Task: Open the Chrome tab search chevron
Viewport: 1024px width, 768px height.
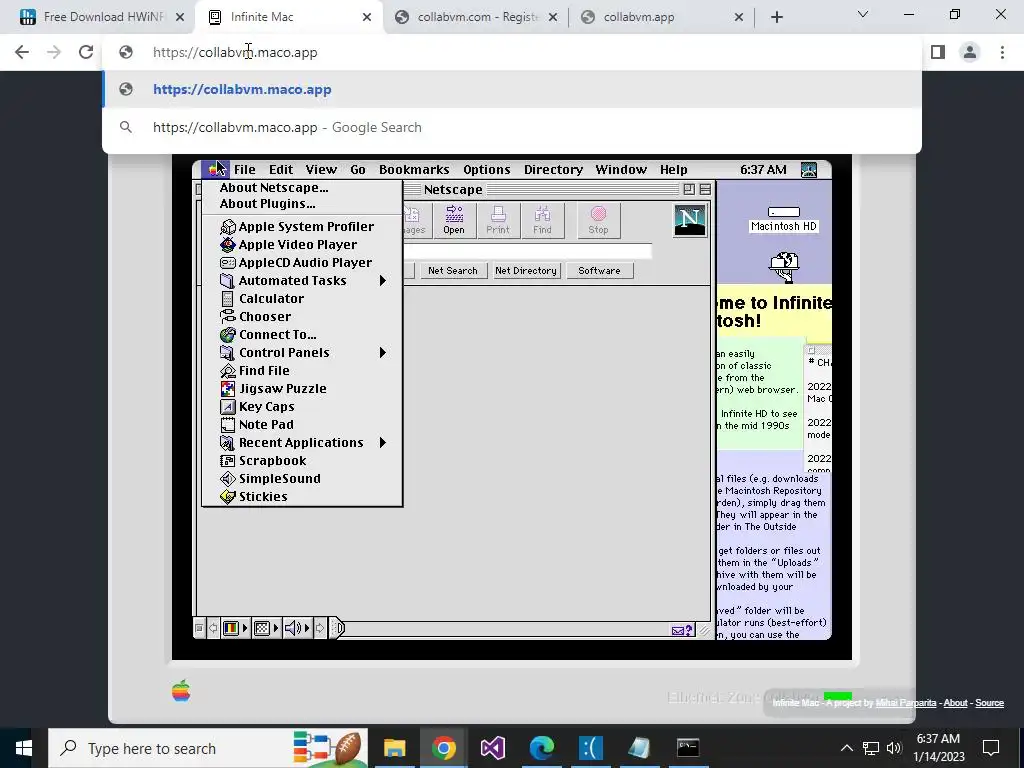Action: pyautogui.click(x=863, y=14)
